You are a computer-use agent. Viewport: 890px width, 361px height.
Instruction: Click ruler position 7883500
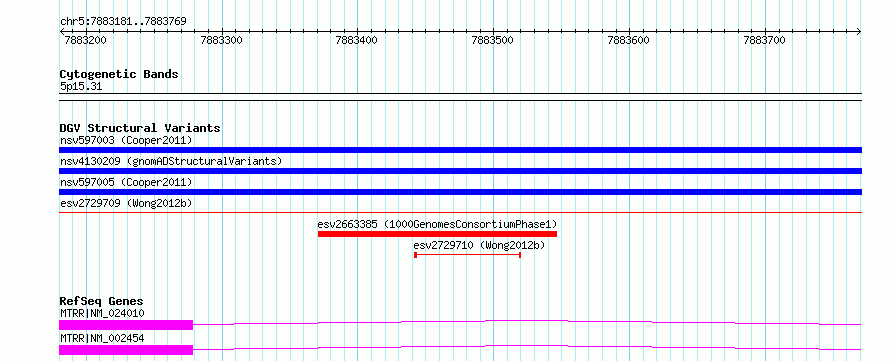click(493, 40)
